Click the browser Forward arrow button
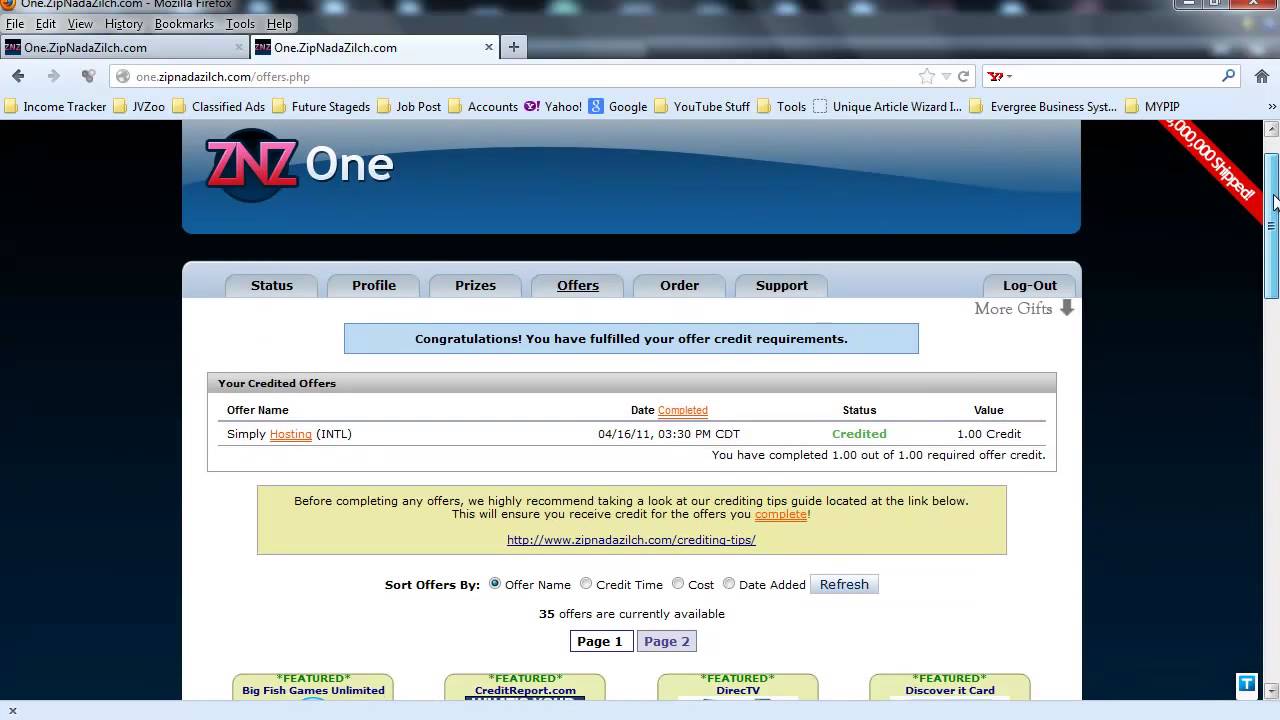The width and height of the screenshot is (1280, 720). tap(54, 76)
